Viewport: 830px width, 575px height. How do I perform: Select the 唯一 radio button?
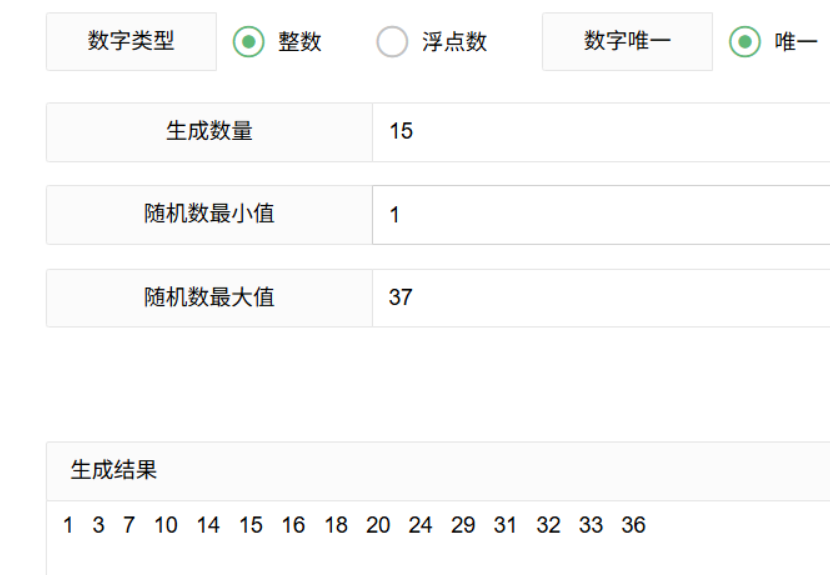tap(744, 41)
